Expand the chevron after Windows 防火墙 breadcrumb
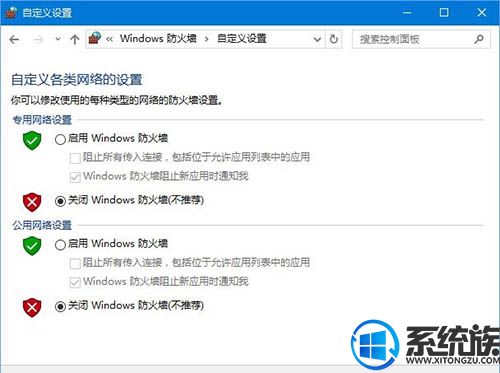The width and height of the screenshot is (500, 373). point(207,39)
